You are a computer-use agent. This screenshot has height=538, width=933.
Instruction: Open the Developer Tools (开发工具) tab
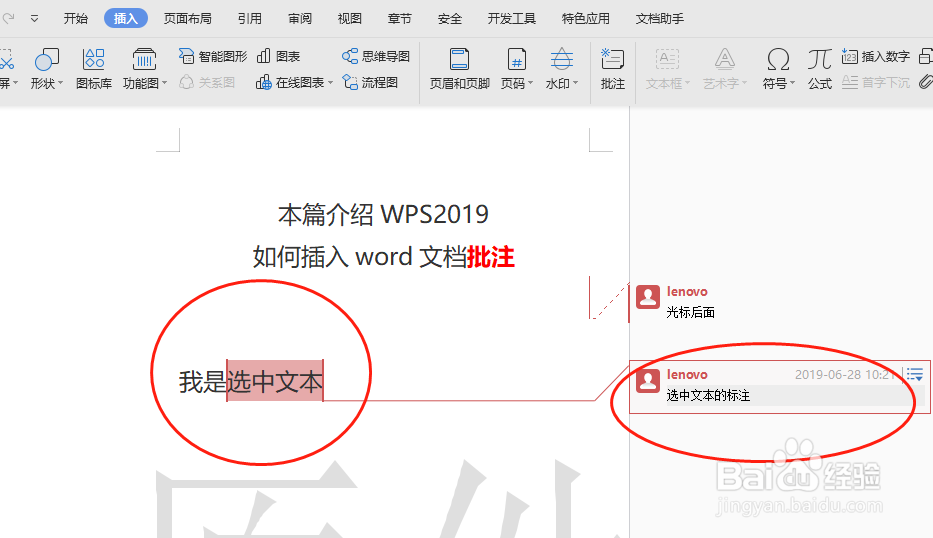(512, 18)
